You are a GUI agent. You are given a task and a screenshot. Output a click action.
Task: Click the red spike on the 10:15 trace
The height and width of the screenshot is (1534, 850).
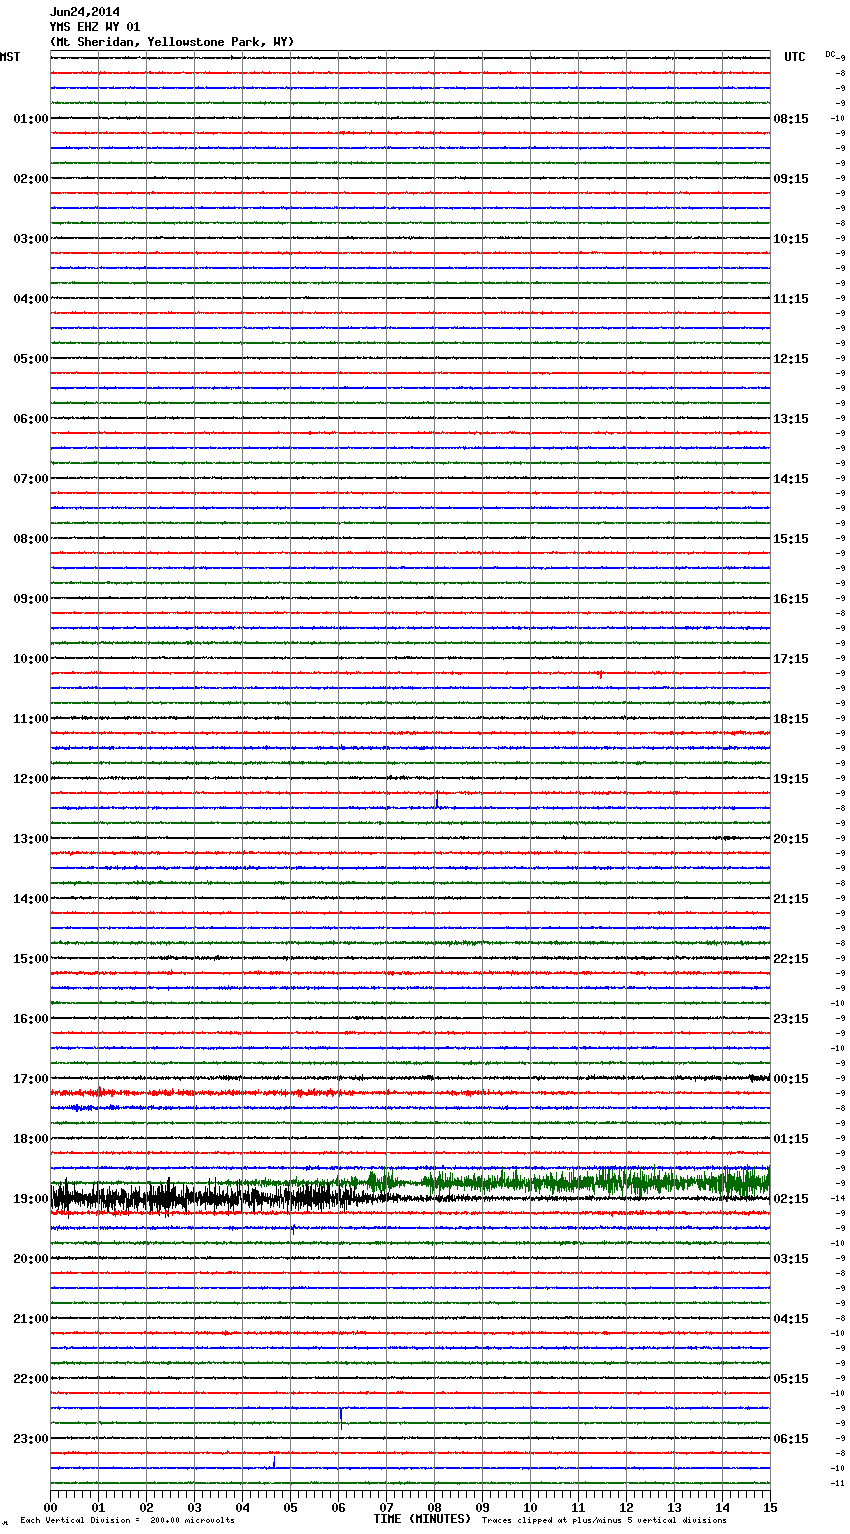(x=600, y=674)
